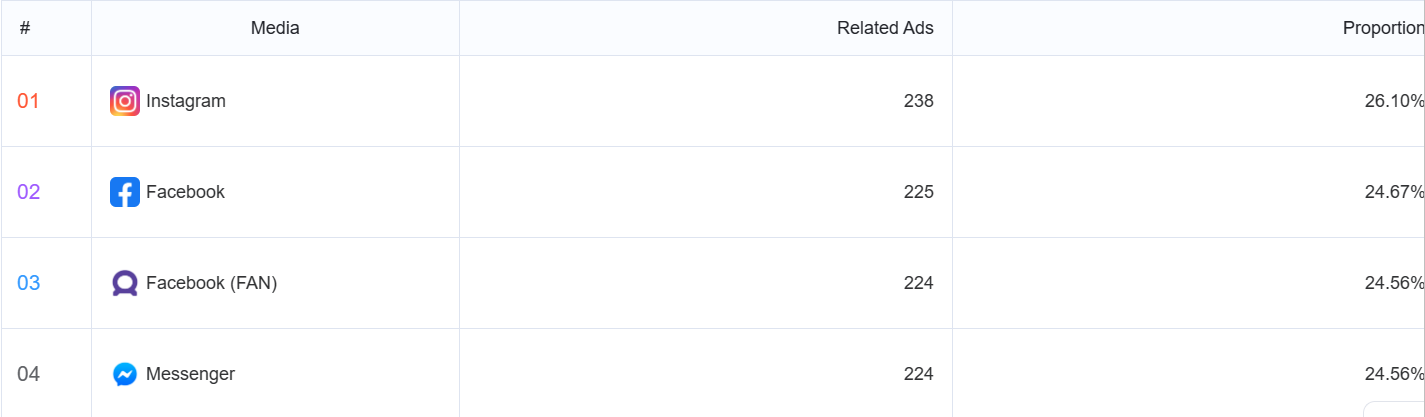Screen dimensions: 1425x417
Task: Sort by the Related Ads column header
Action: coord(885,28)
